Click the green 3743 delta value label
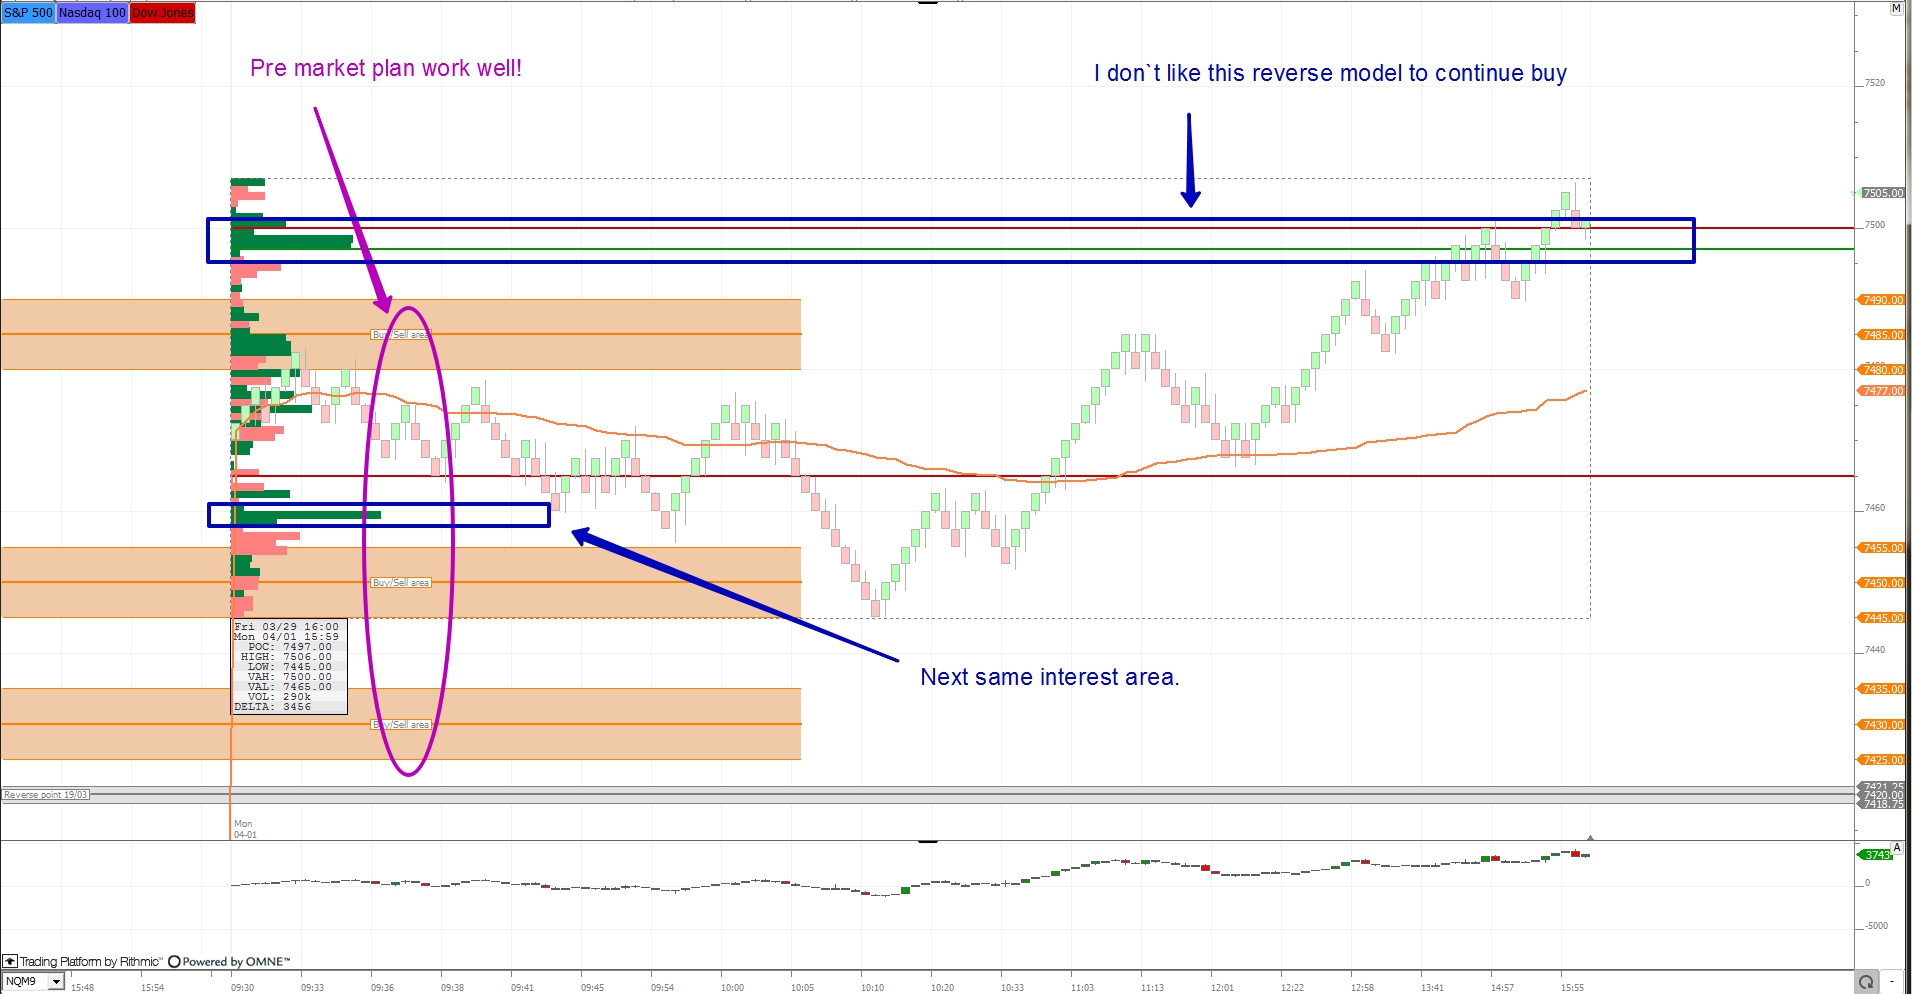This screenshot has width=1912, height=994. [1877, 855]
